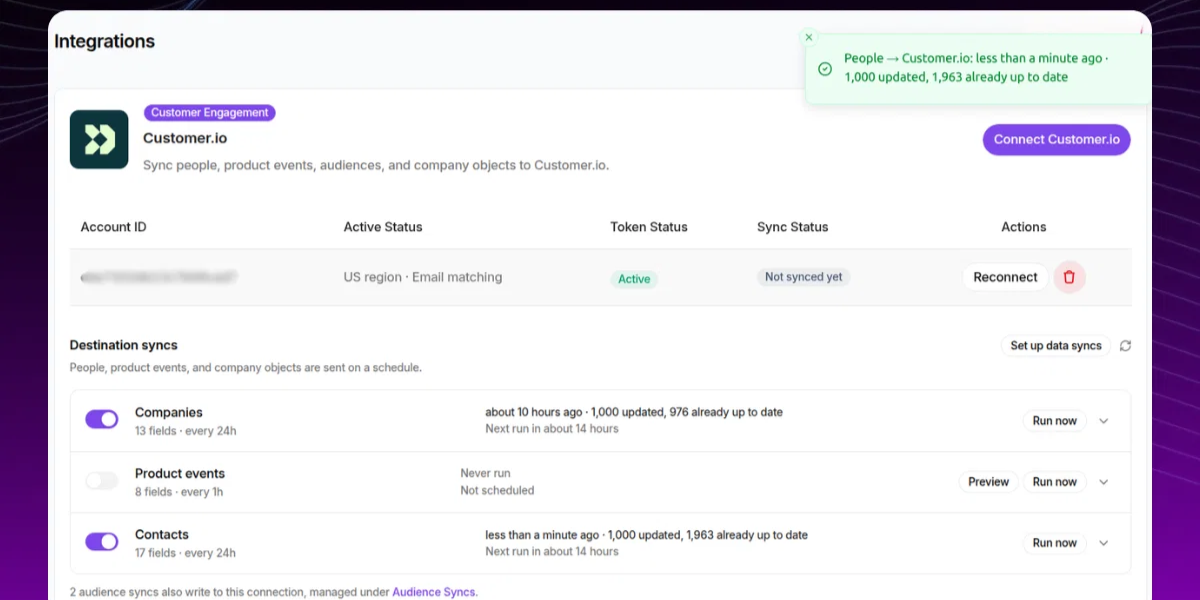Dismiss the sync notification with its X icon

coord(809,37)
